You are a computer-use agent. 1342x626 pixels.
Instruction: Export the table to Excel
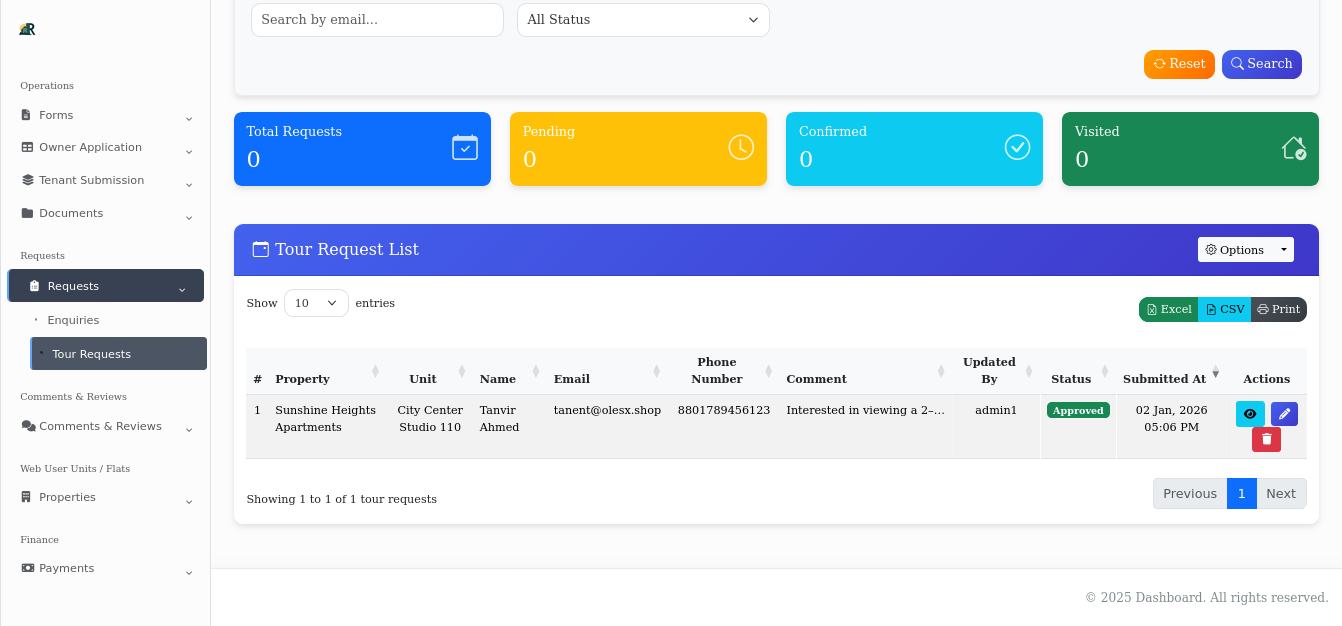click(x=1168, y=309)
